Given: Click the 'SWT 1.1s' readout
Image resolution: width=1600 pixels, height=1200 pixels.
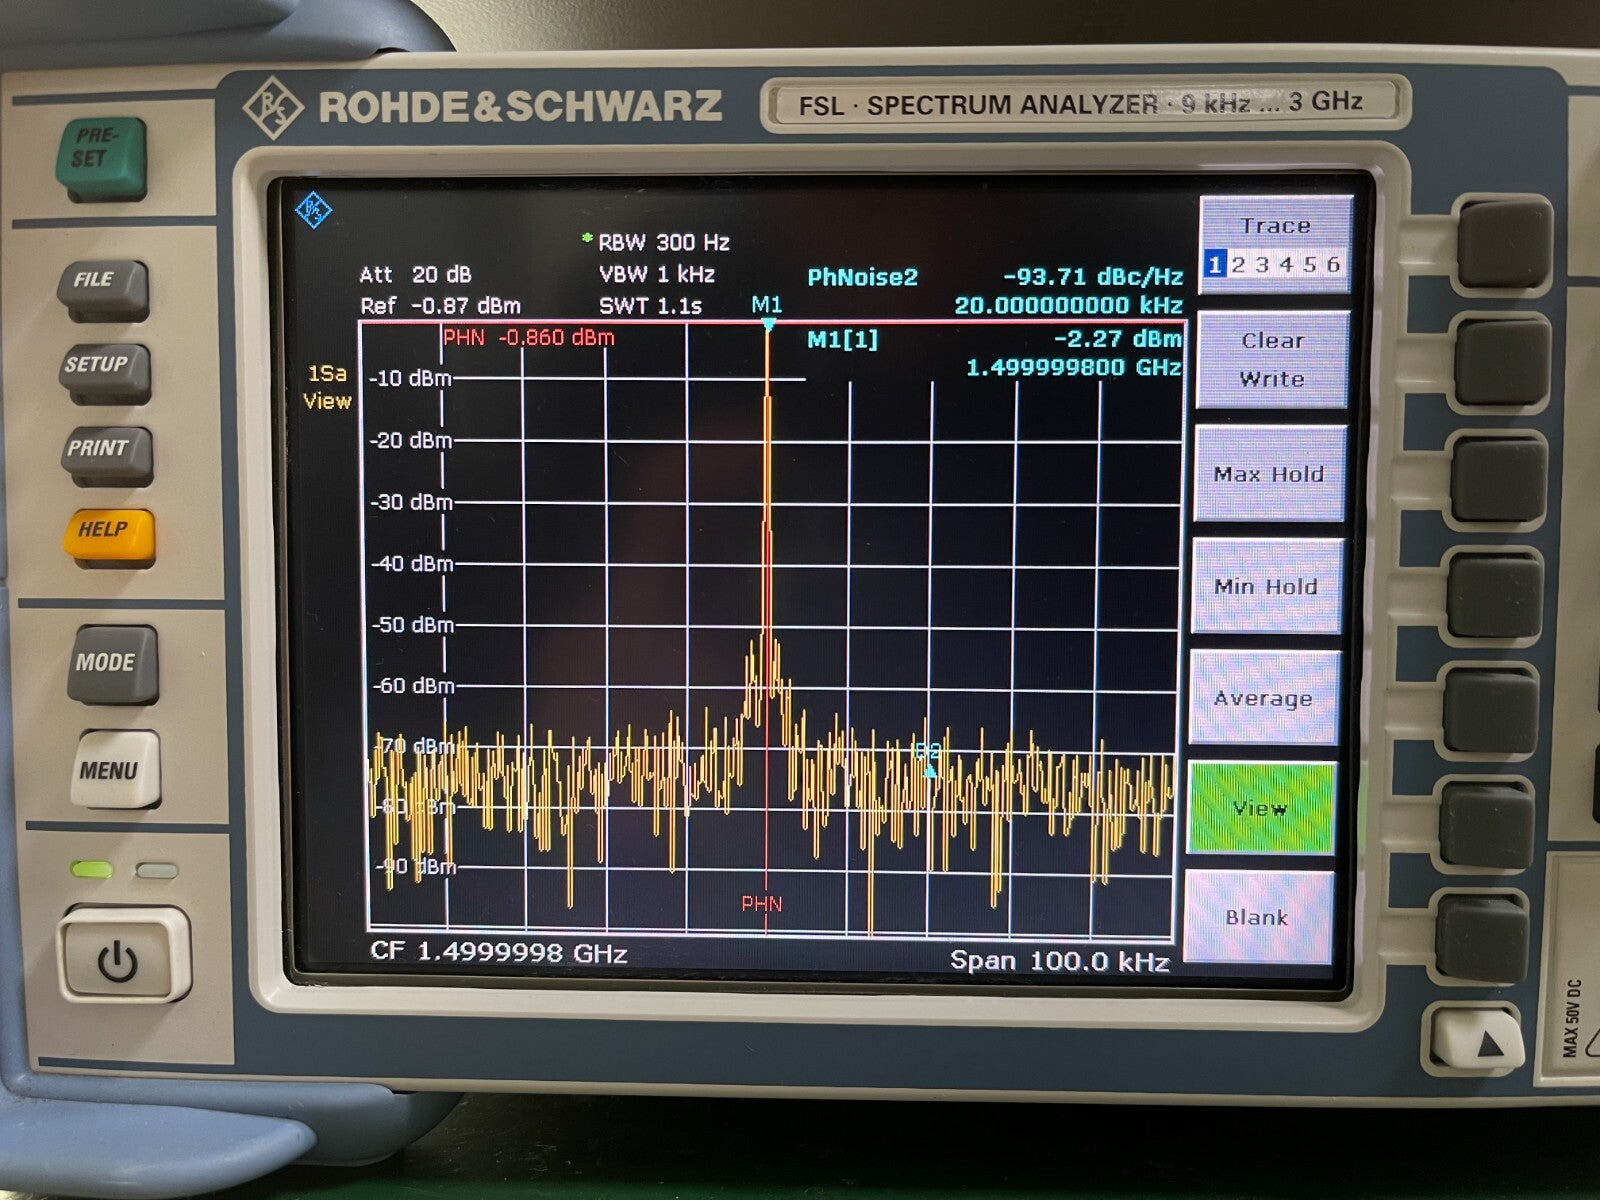Looking at the screenshot, I should [x=649, y=306].
